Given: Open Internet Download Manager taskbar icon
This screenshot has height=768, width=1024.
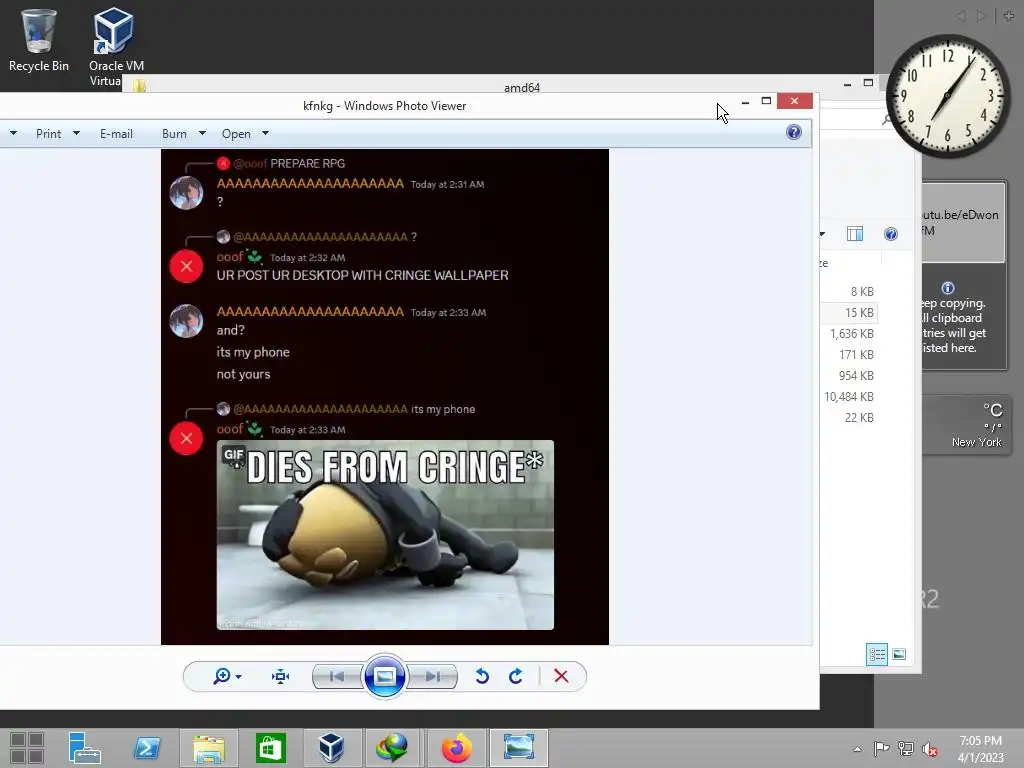Looking at the screenshot, I should (393, 748).
